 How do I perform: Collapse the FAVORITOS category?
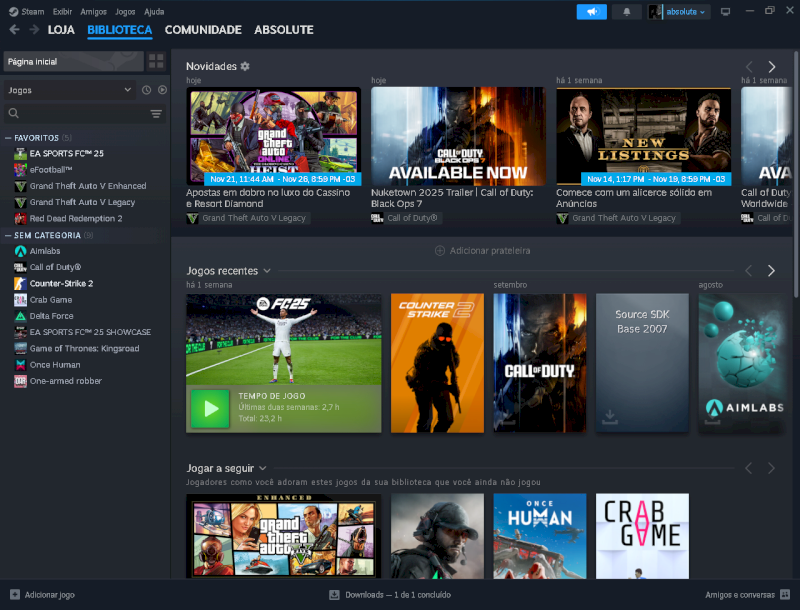tap(8, 138)
